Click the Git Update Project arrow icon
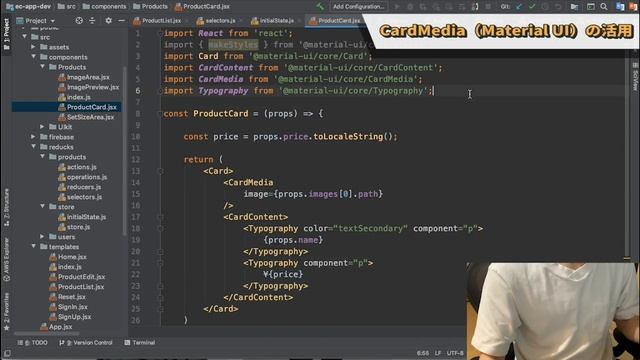This screenshot has height=360, width=640. pyautogui.click(x=519, y=7)
